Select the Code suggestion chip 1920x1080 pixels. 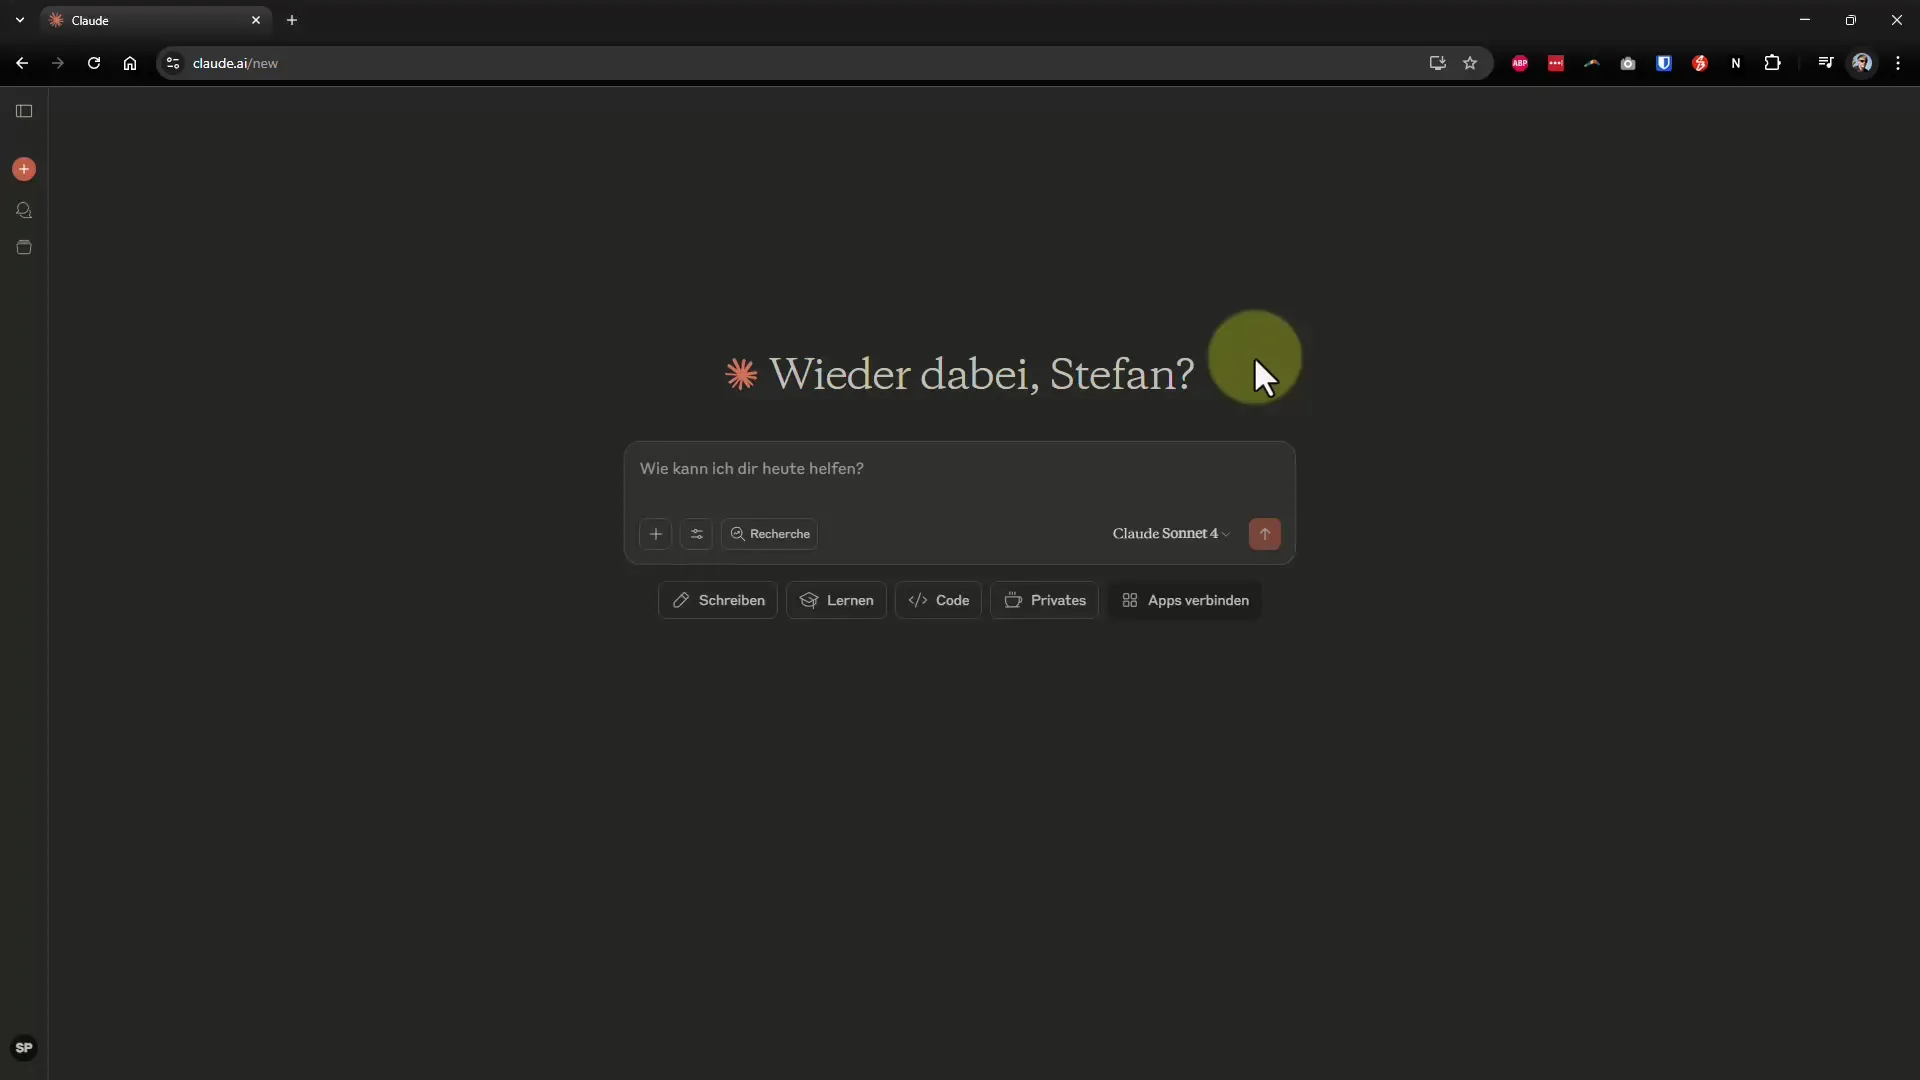pos(938,600)
